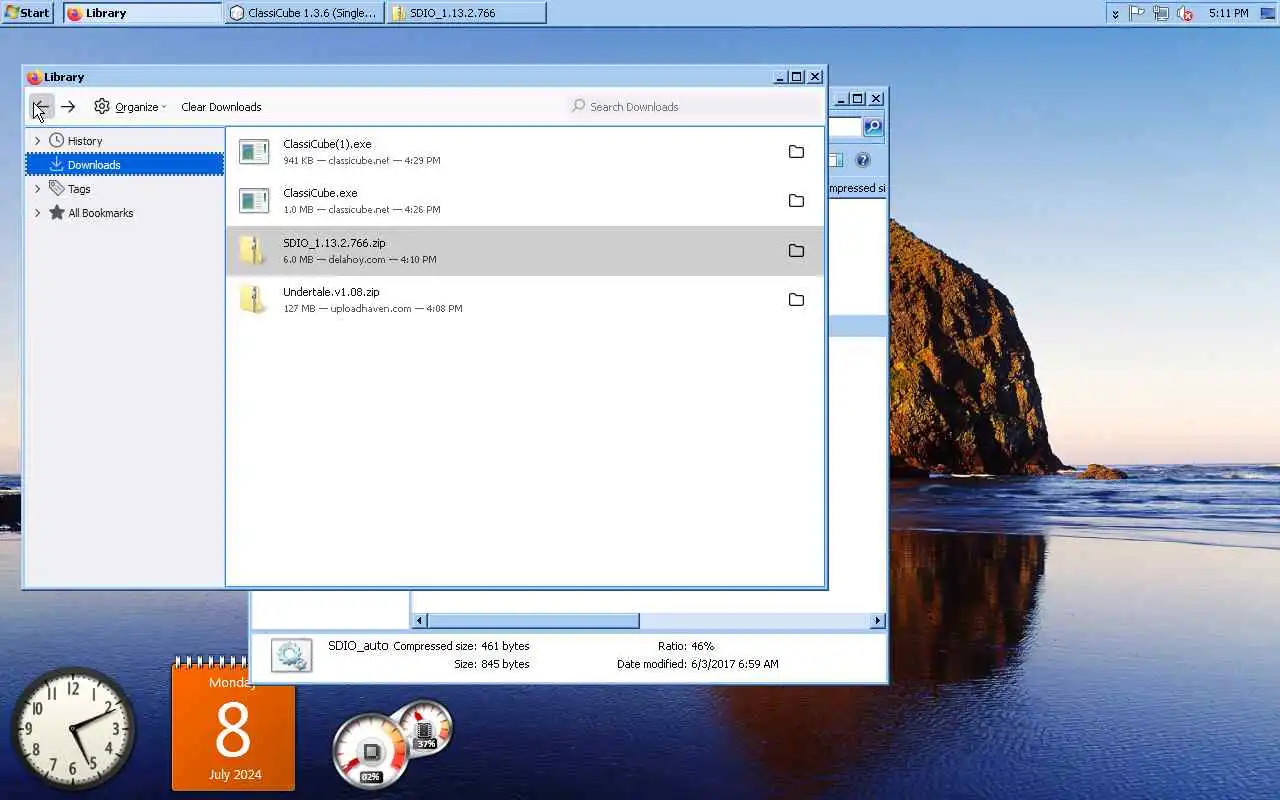
Task: Show hidden tray icons chevron
Action: pos(1115,14)
